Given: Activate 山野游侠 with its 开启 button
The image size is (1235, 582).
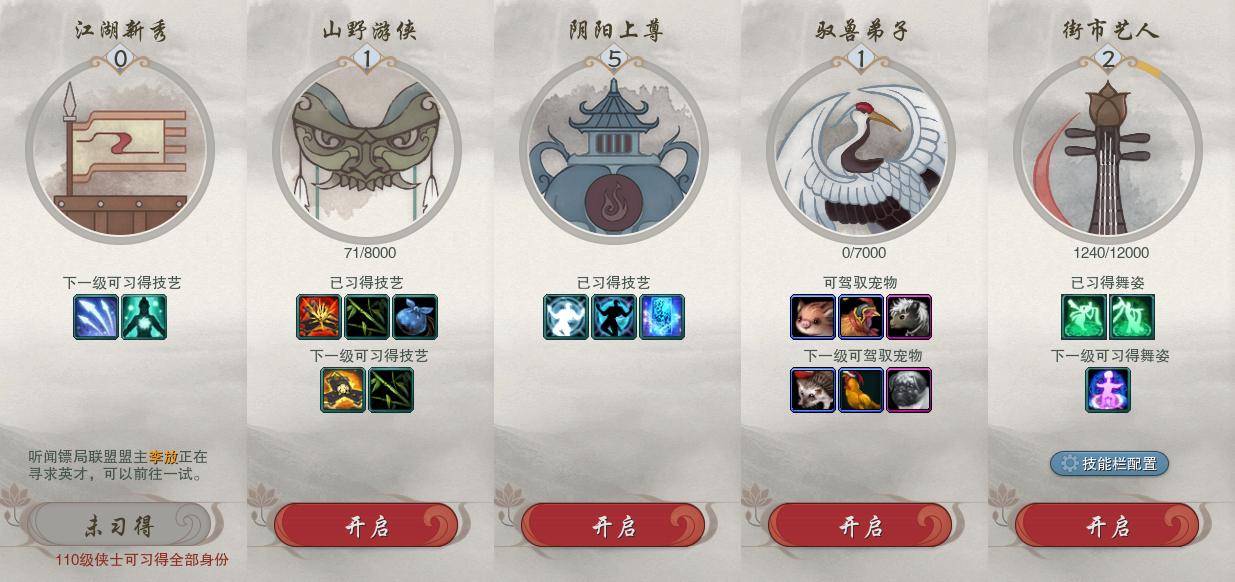Looking at the screenshot, I should (x=366, y=526).
